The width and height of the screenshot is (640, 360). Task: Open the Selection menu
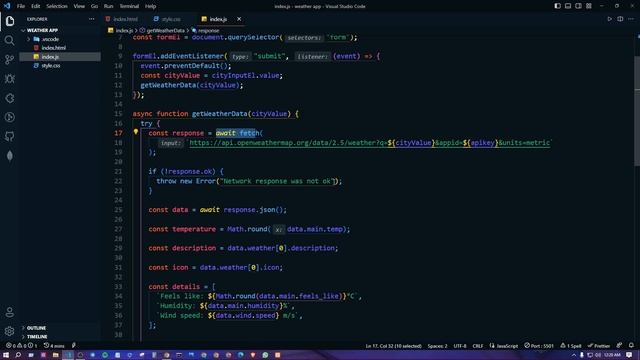click(57, 6)
